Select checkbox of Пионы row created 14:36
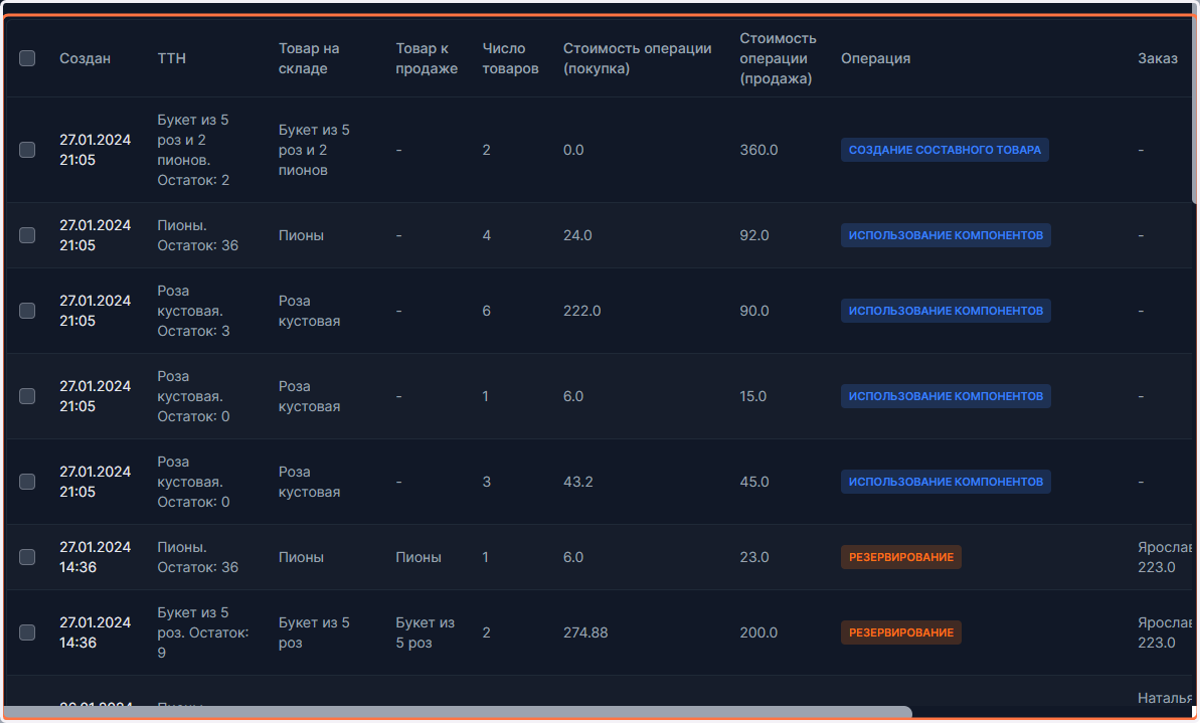 [27, 557]
